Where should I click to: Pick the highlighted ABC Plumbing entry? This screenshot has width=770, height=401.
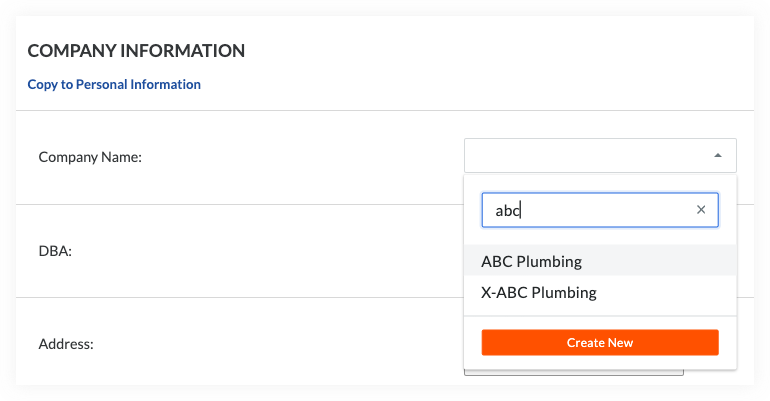[532, 261]
